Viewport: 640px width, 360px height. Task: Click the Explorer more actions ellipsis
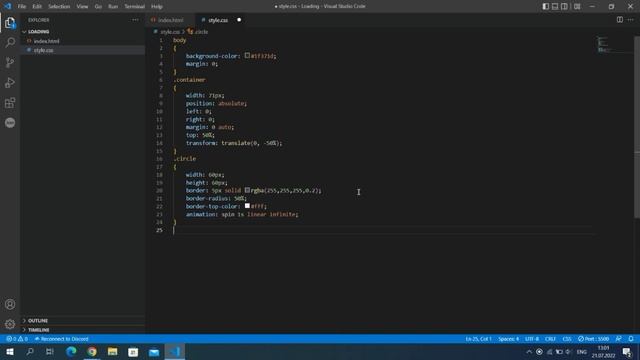click(135, 20)
